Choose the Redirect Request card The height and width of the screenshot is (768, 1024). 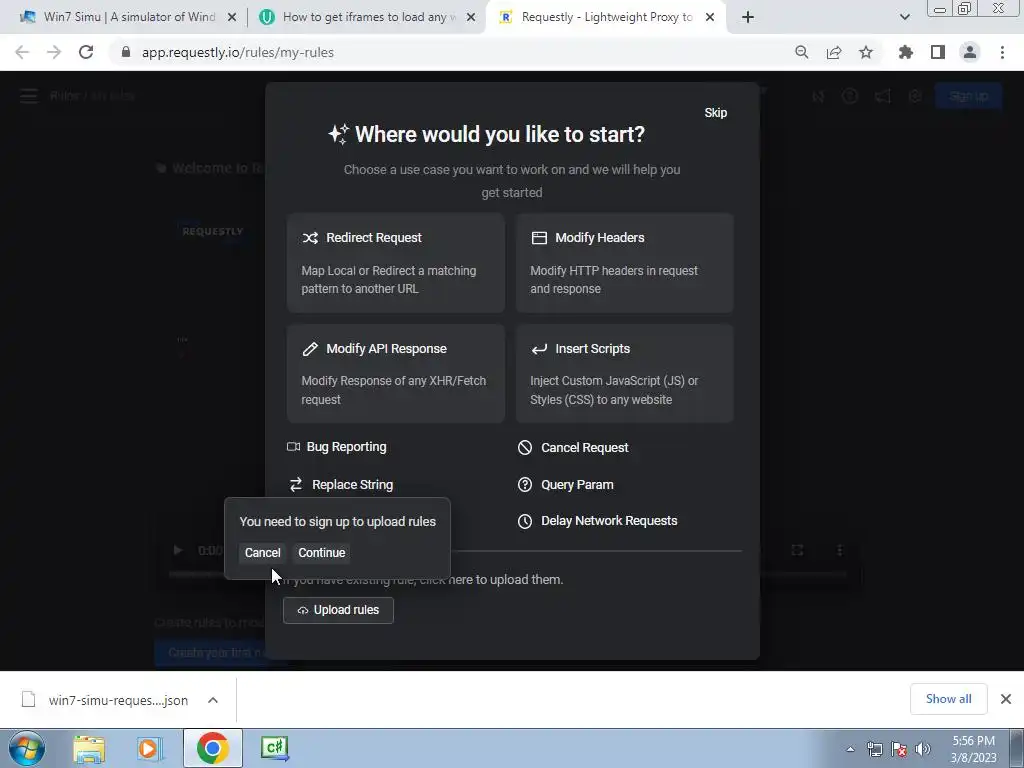[x=396, y=263]
